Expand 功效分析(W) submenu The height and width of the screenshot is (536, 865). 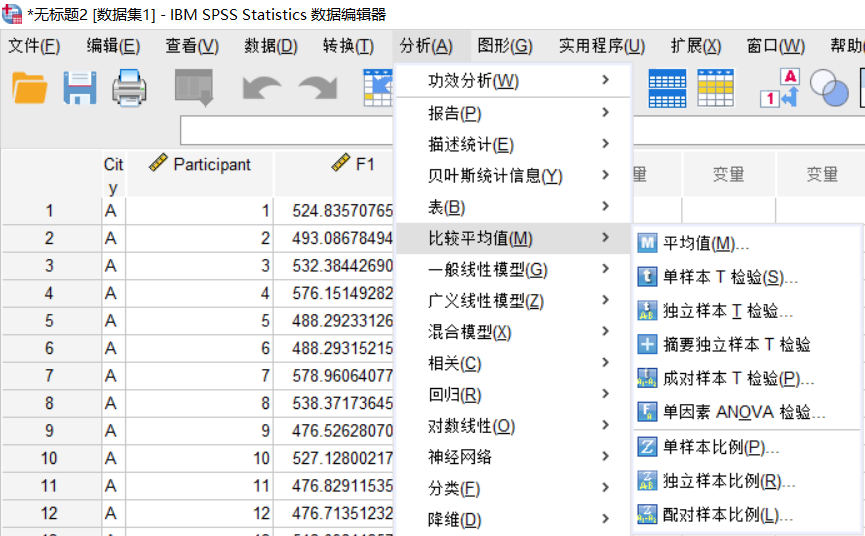click(x=513, y=81)
